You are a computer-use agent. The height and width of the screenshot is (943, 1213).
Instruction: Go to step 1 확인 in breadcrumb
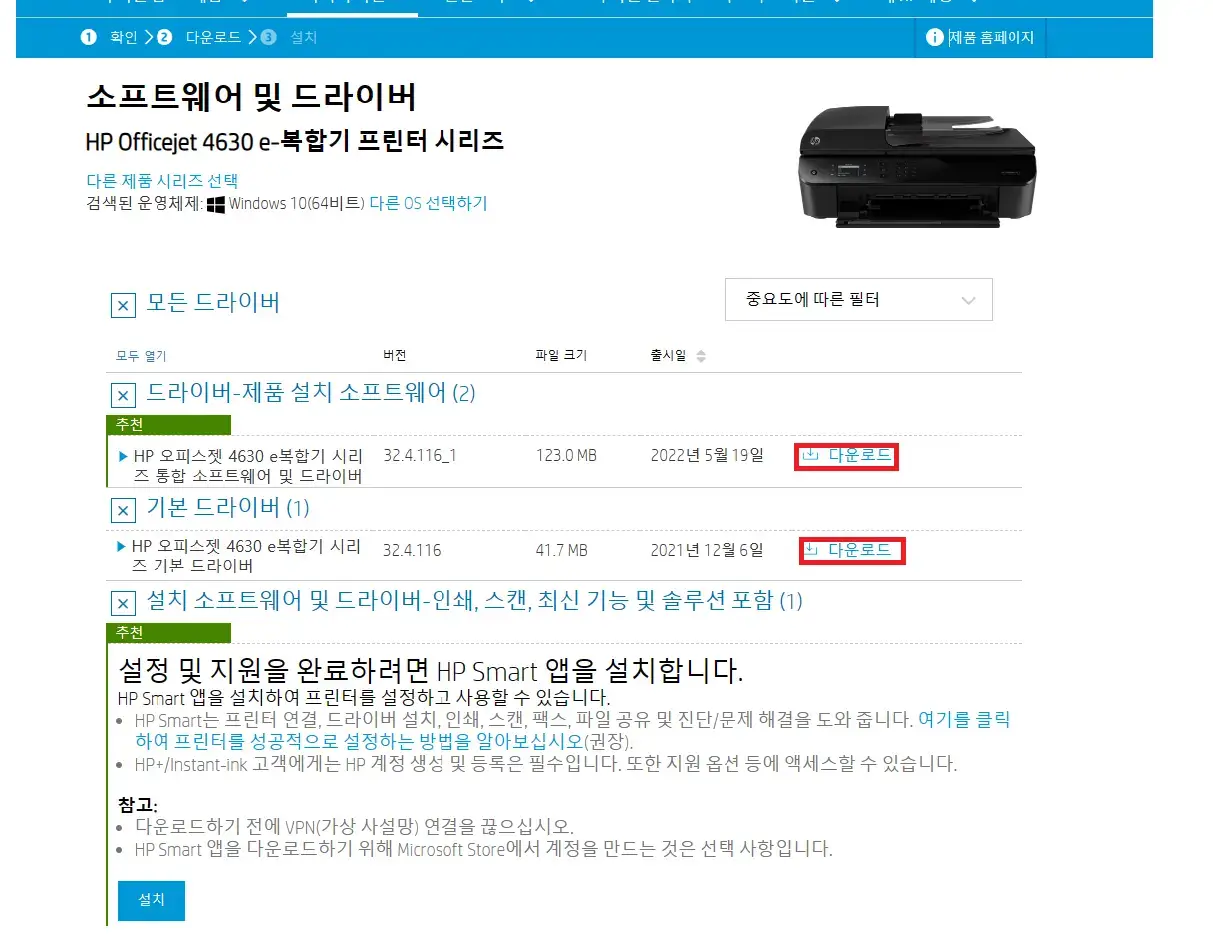111,38
